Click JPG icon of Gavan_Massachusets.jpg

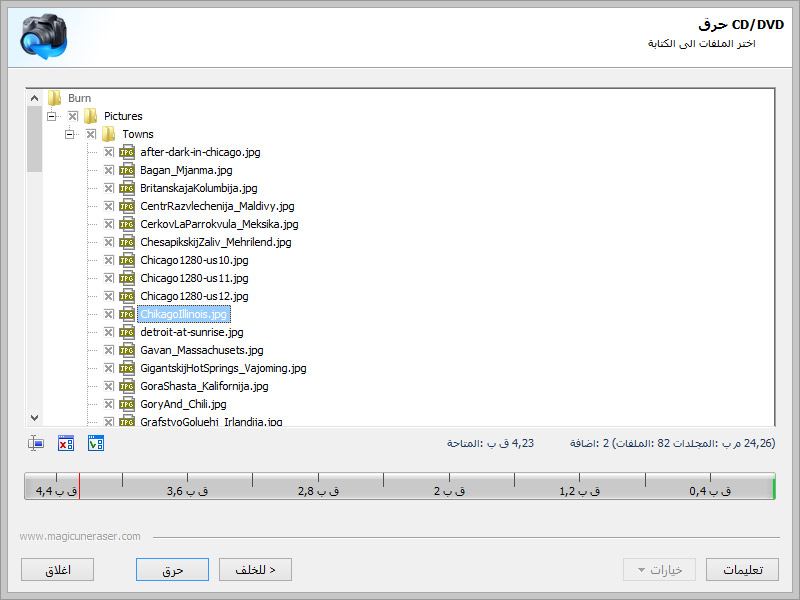click(127, 351)
